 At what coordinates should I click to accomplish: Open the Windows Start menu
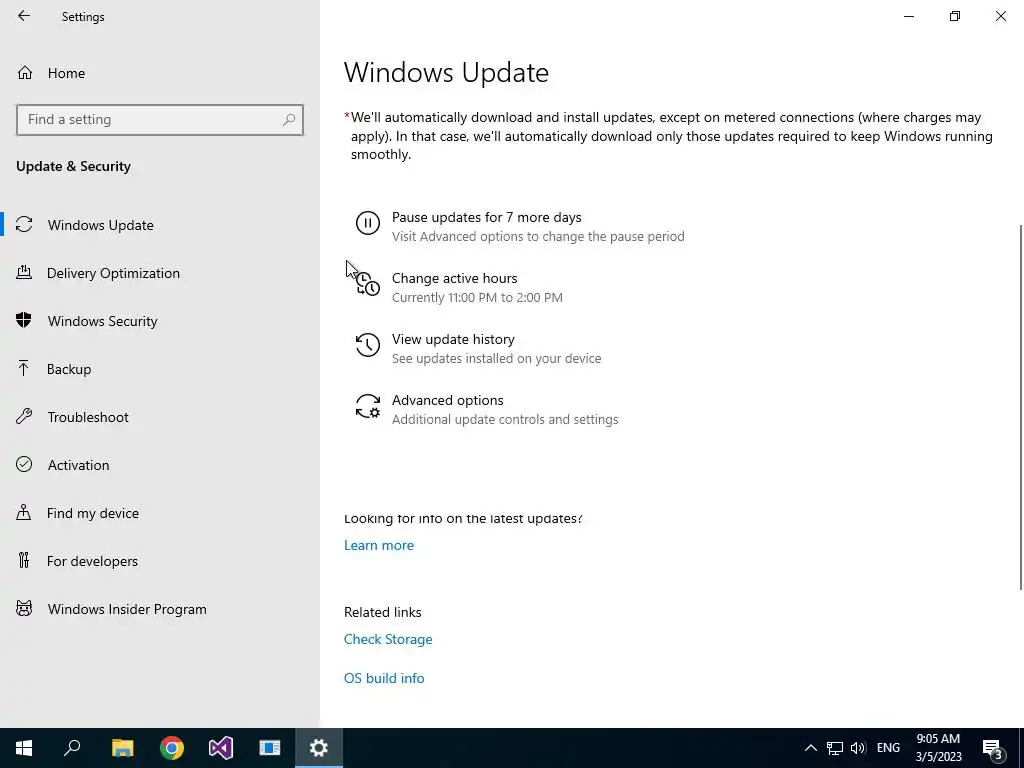point(24,748)
